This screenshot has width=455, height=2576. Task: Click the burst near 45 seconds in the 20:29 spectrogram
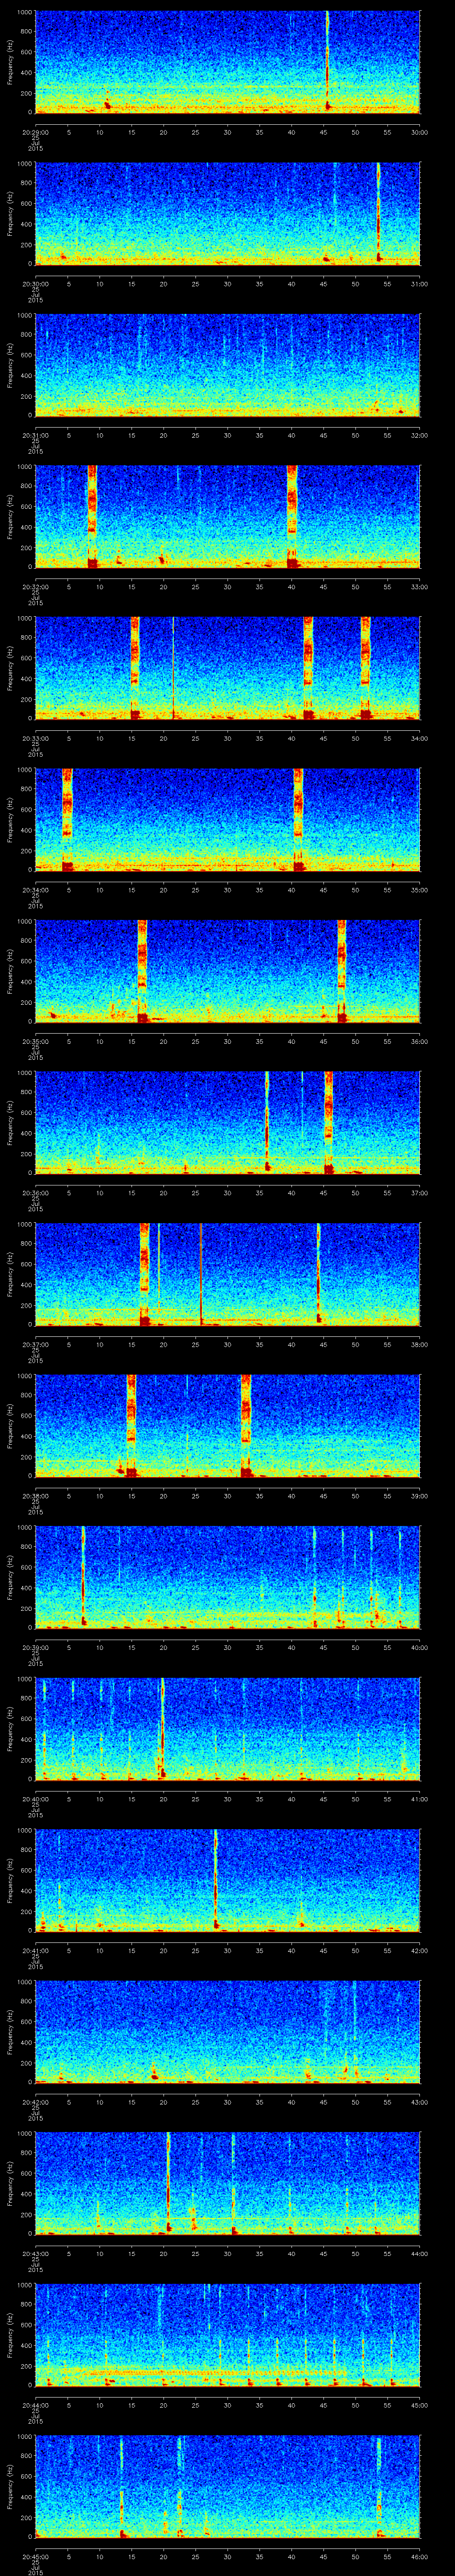[x=327, y=61]
